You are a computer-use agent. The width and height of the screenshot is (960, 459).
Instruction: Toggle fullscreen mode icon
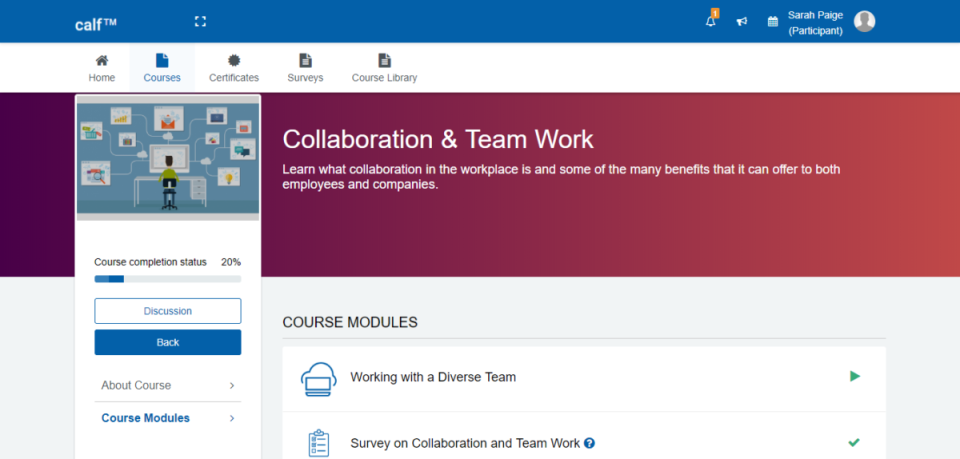pos(200,21)
